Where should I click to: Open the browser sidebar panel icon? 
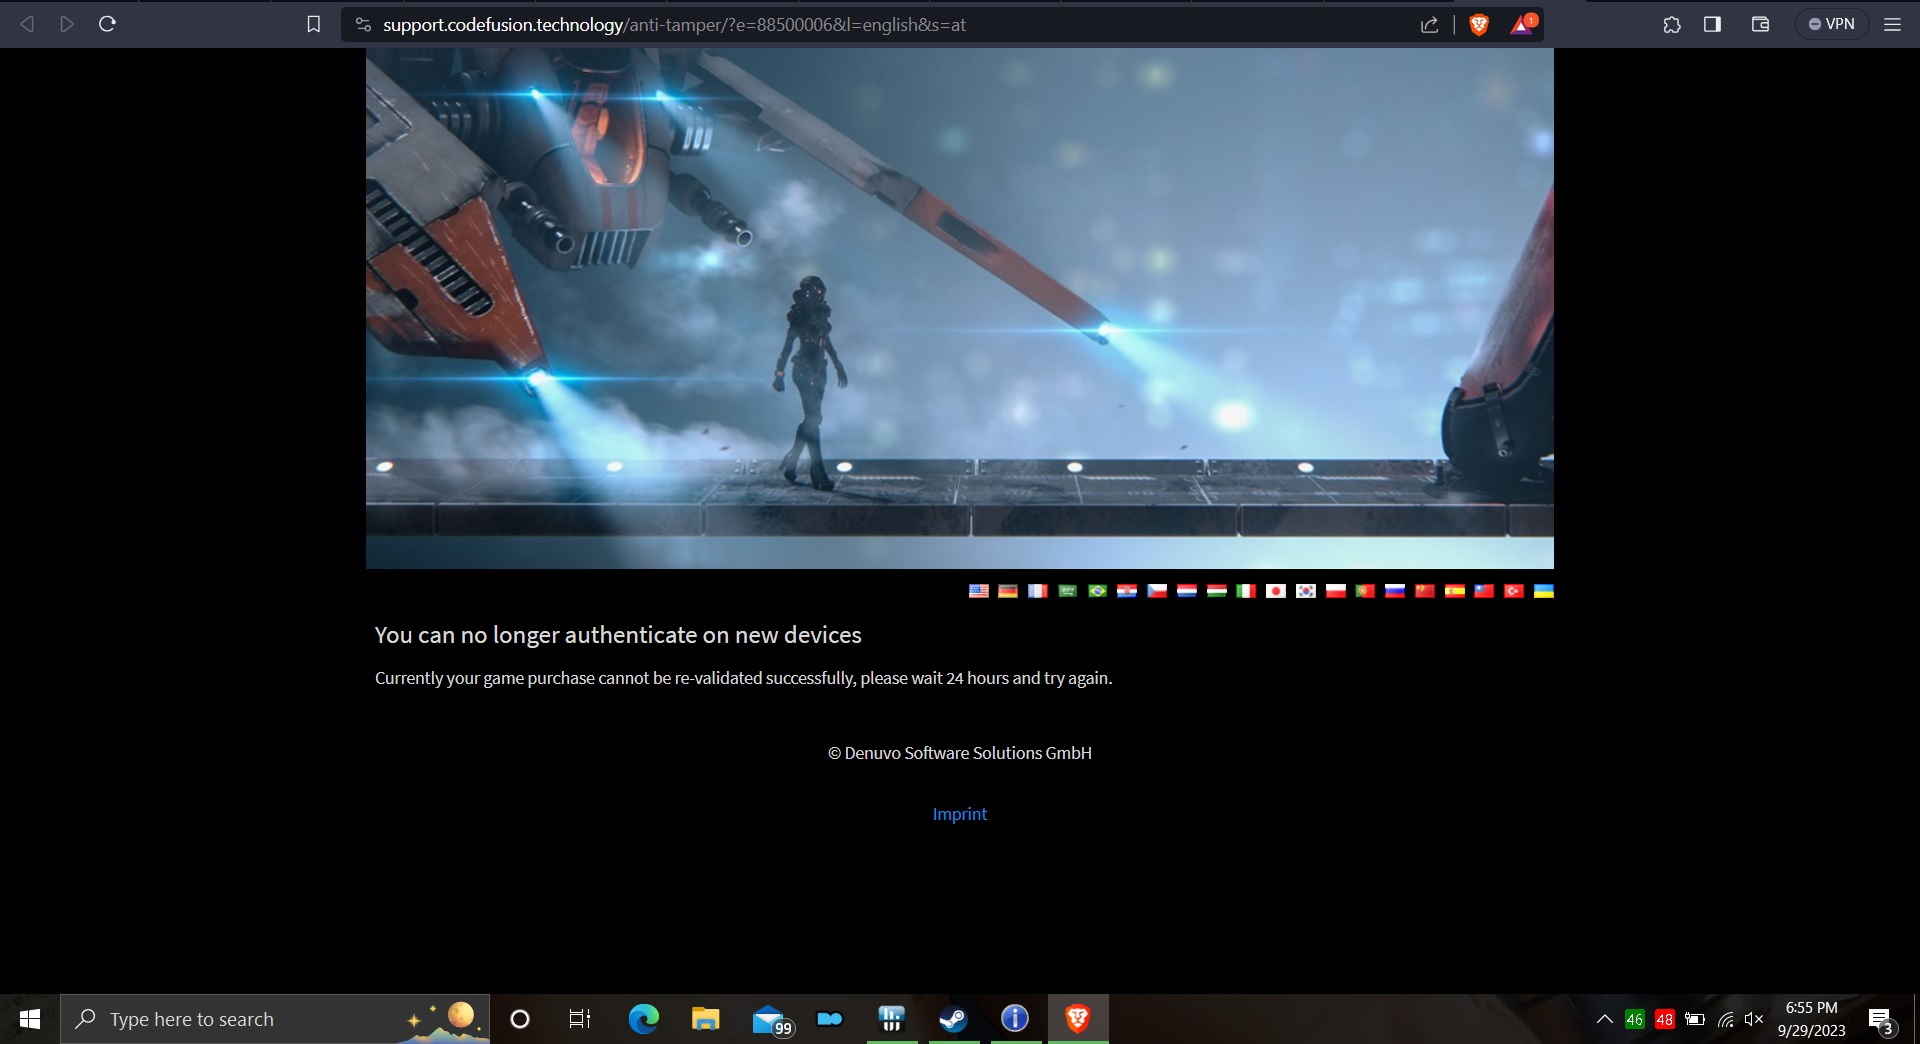(x=1712, y=24)
